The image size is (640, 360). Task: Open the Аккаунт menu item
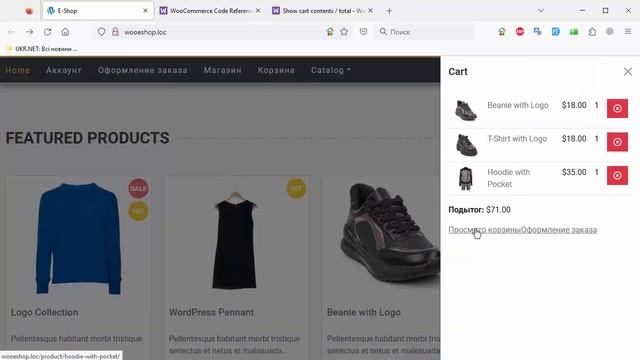[x=64, y=70]
